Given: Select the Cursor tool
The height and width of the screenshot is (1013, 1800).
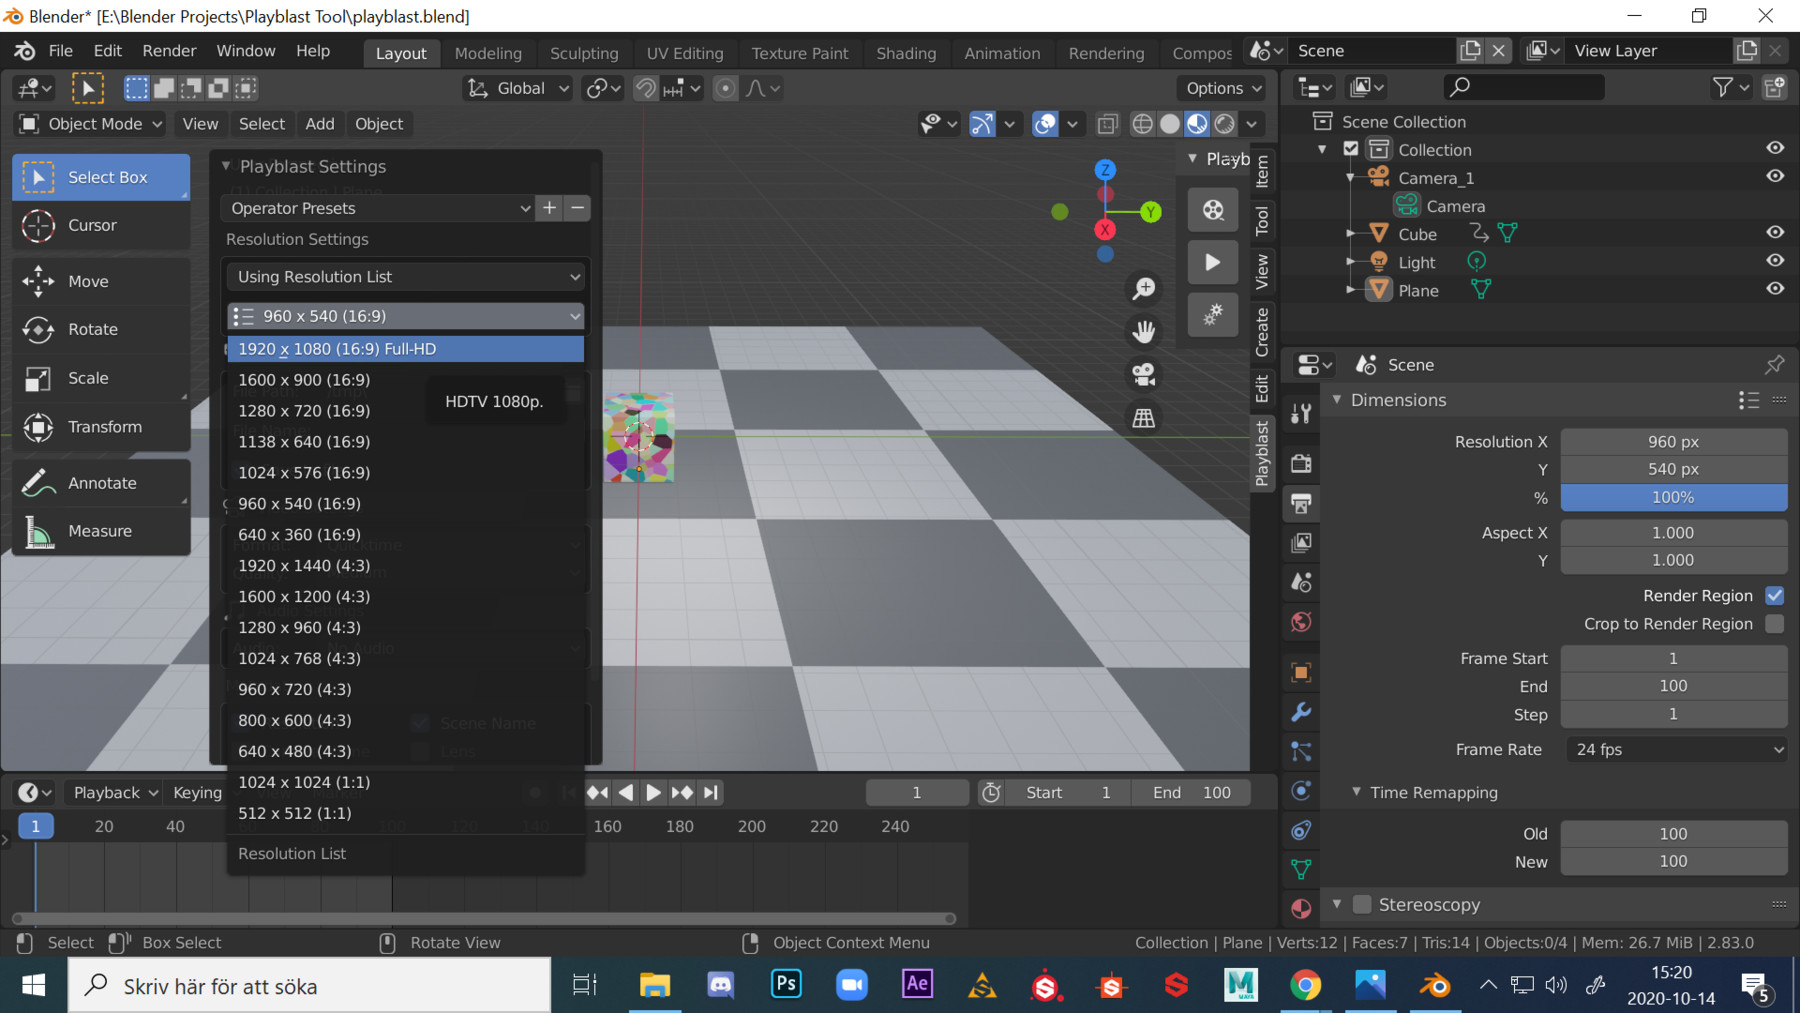Looking at the screenshot, I should click(x=101, y=226).
